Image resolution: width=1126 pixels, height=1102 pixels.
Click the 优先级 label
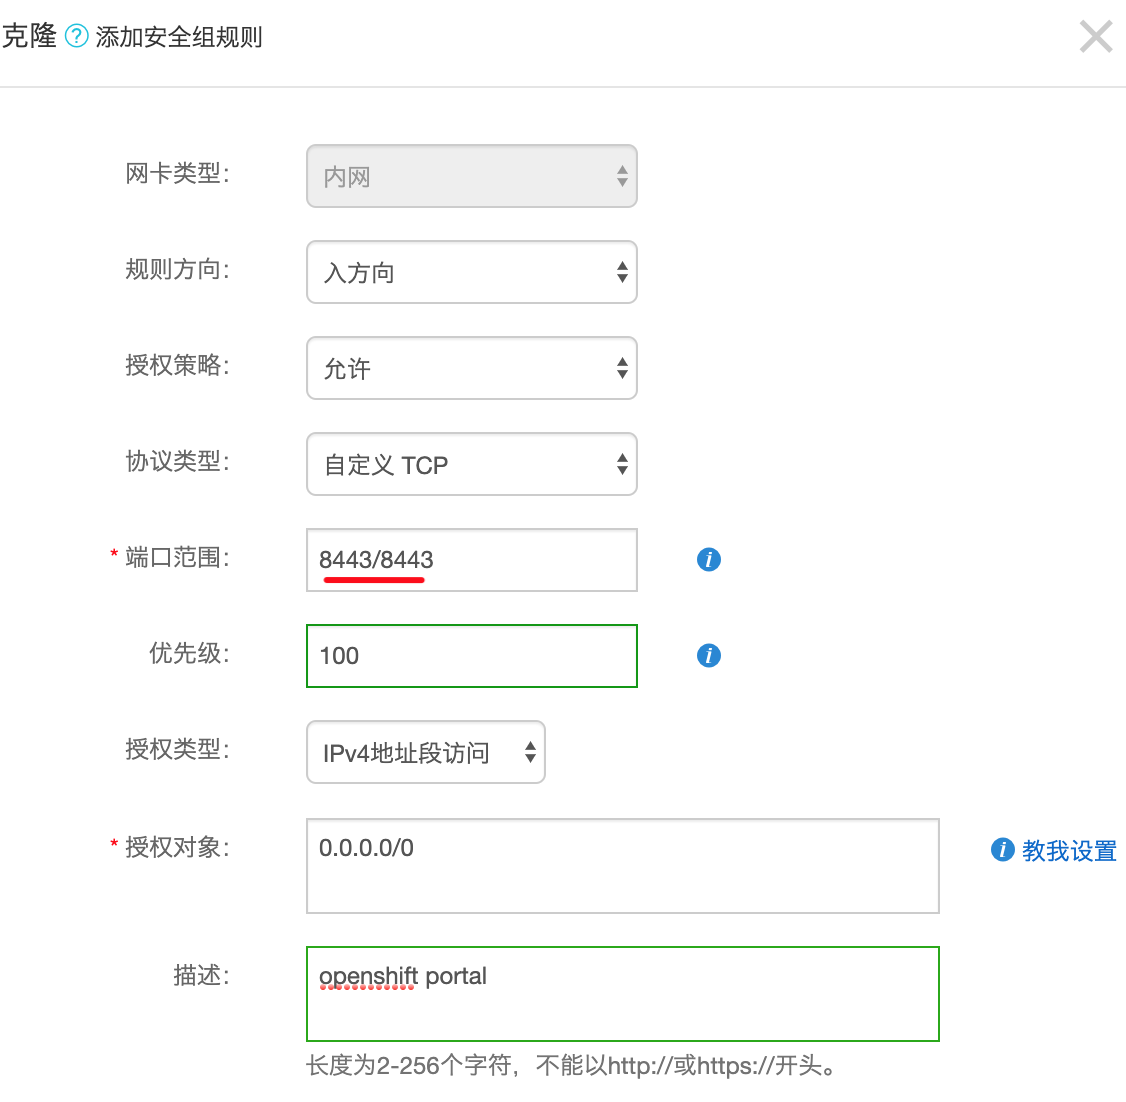click(x=190, y=653)
